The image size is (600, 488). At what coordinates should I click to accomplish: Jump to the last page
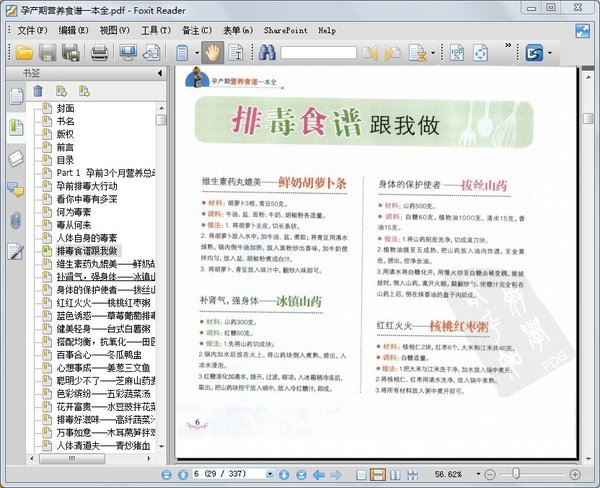click(301, 475)
